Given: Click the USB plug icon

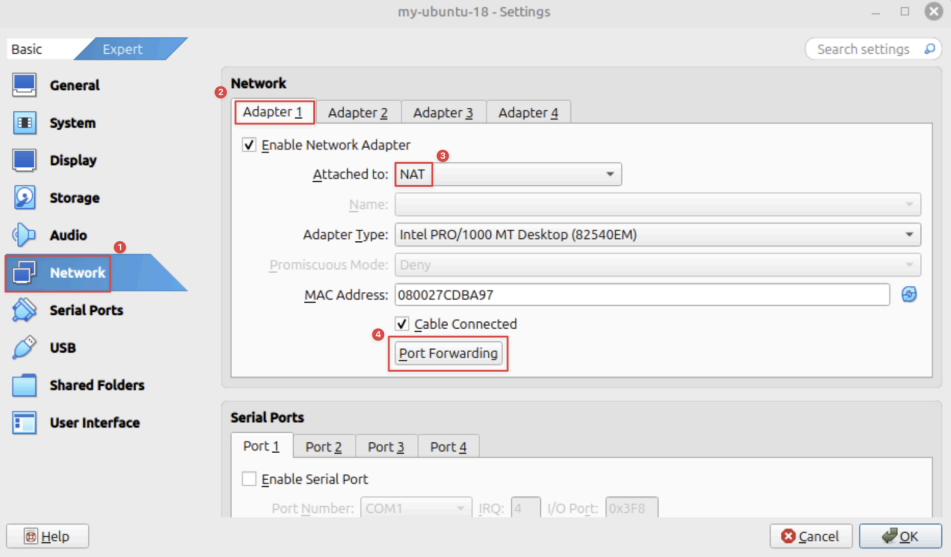Looking at the screenshot, I should (24, 348).
